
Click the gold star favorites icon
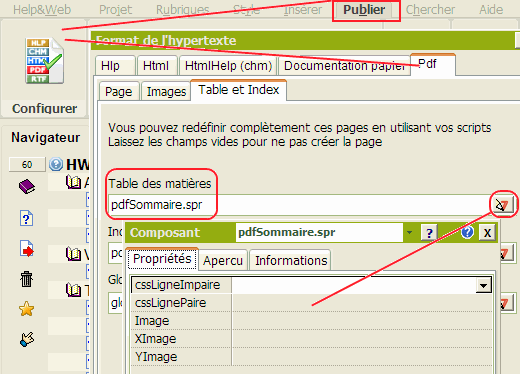[26, 309]
